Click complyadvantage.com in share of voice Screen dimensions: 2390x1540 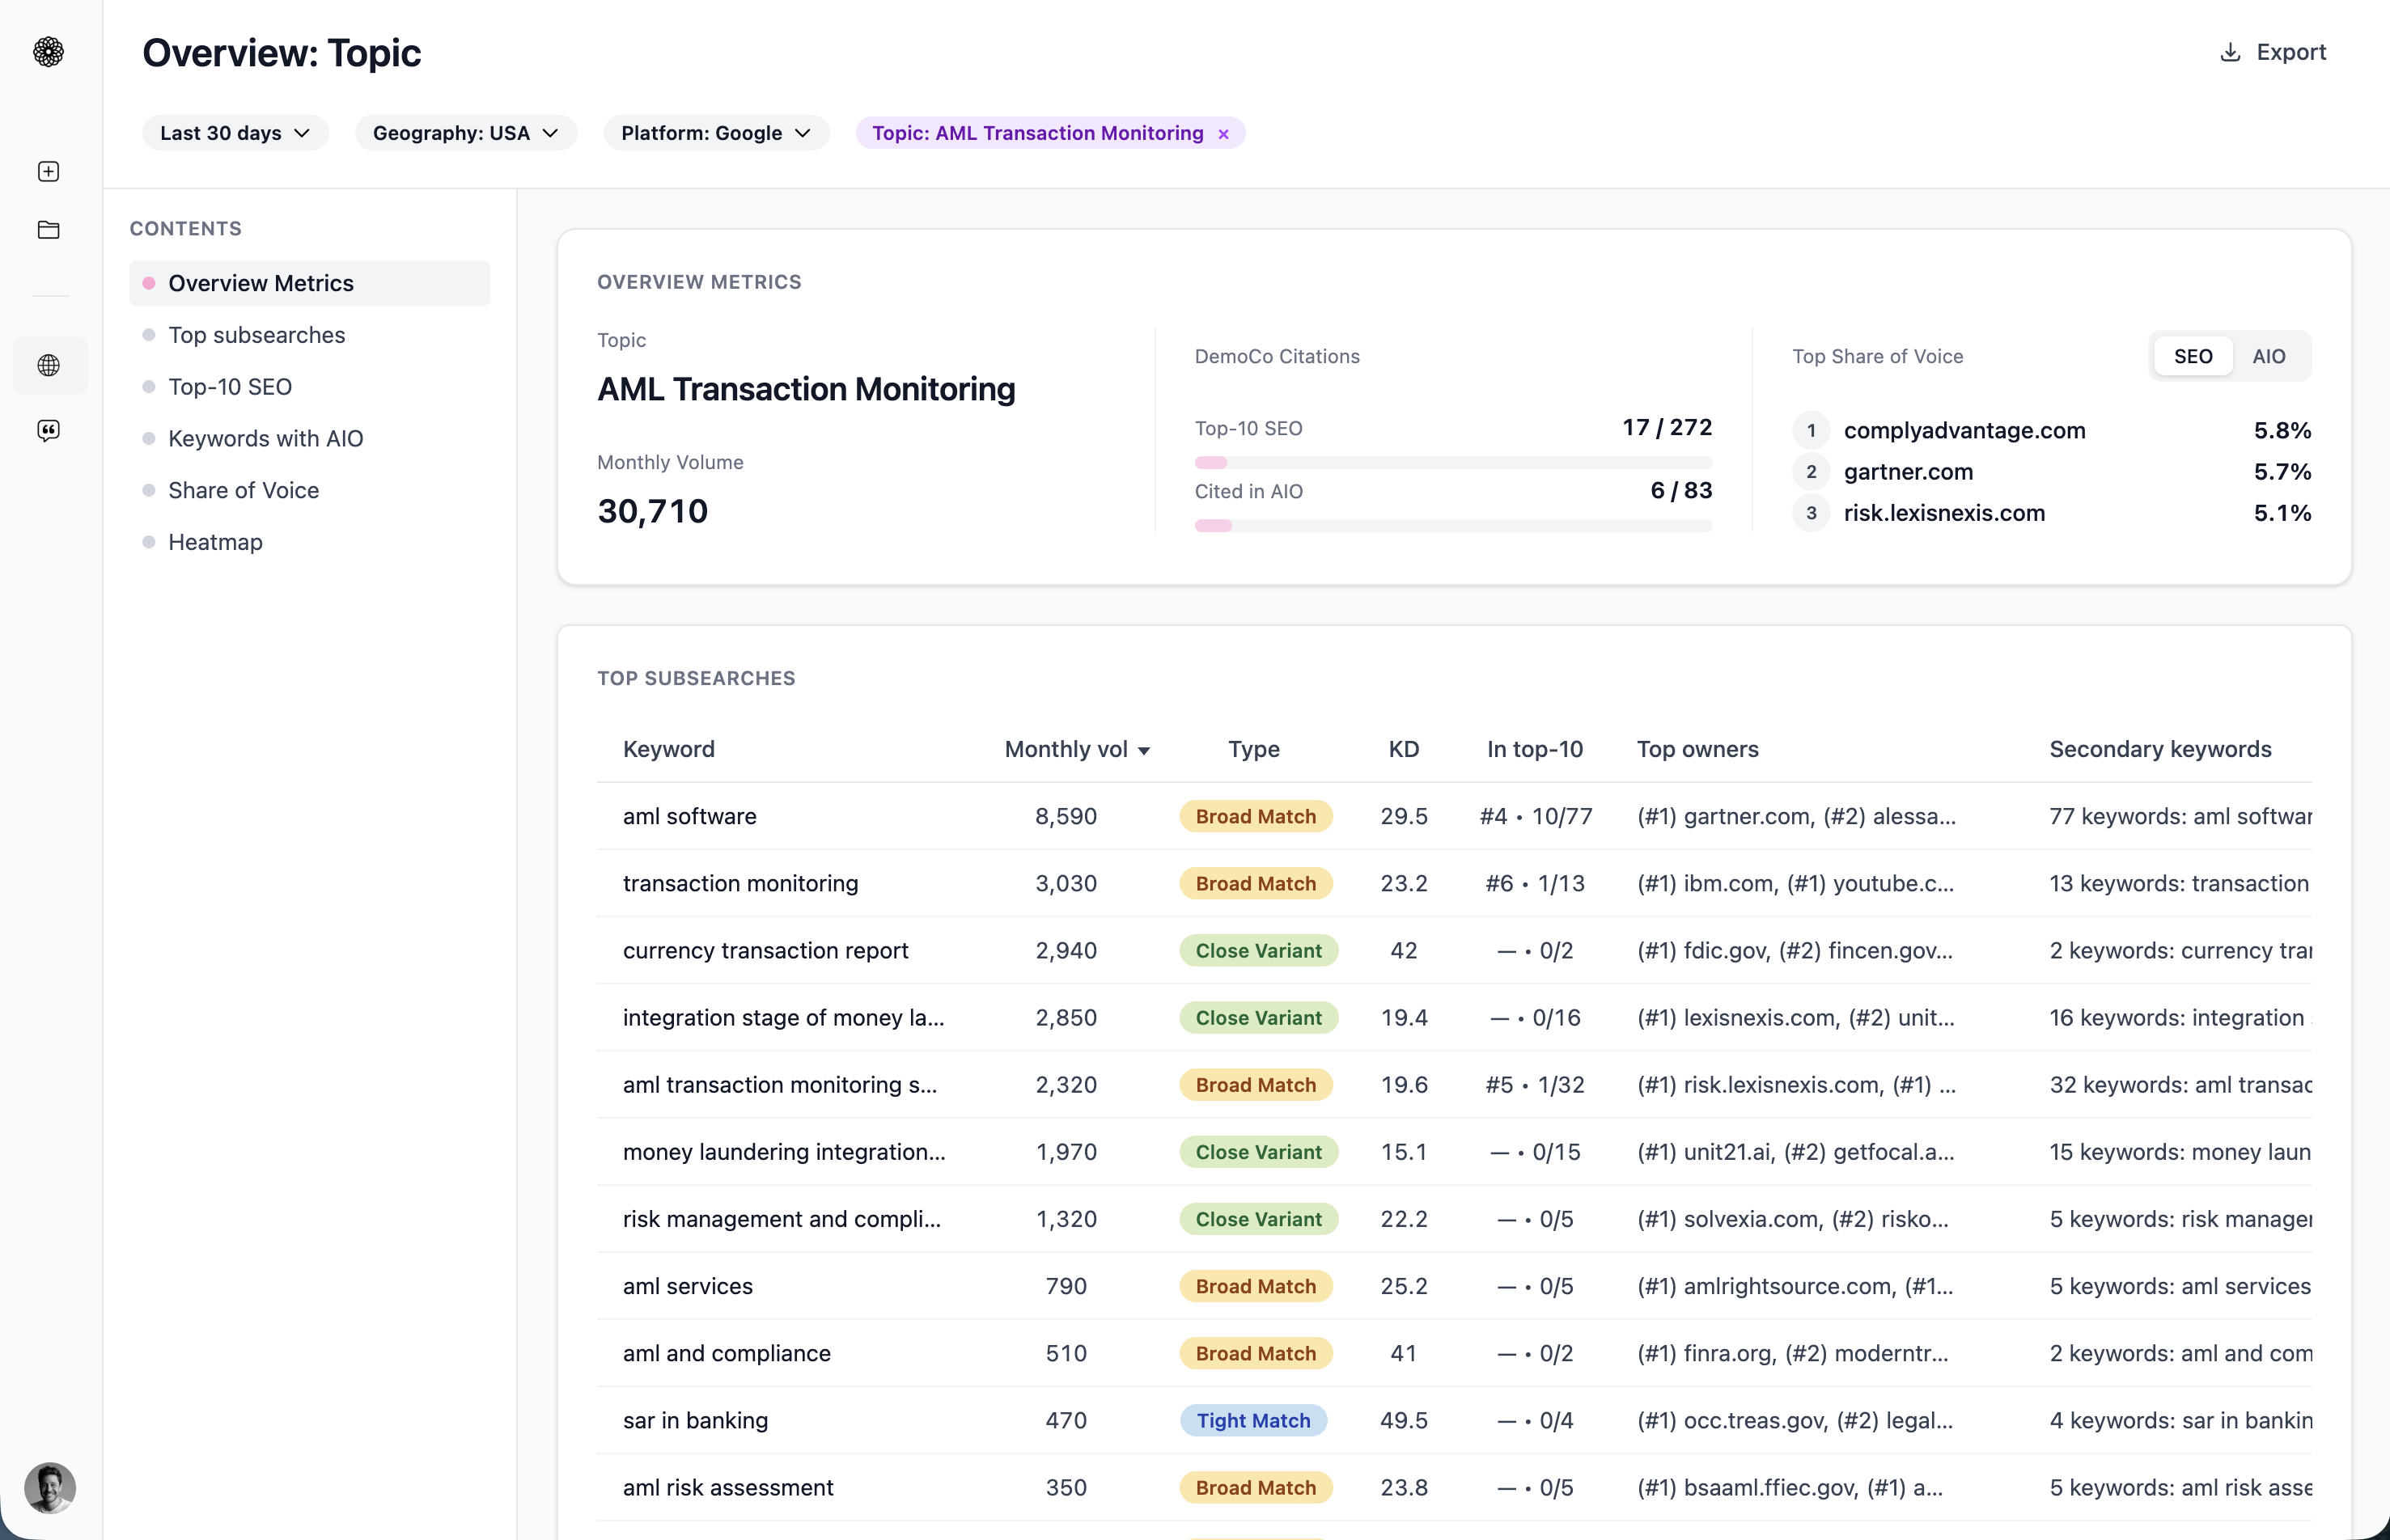(x=1964, y=430)
